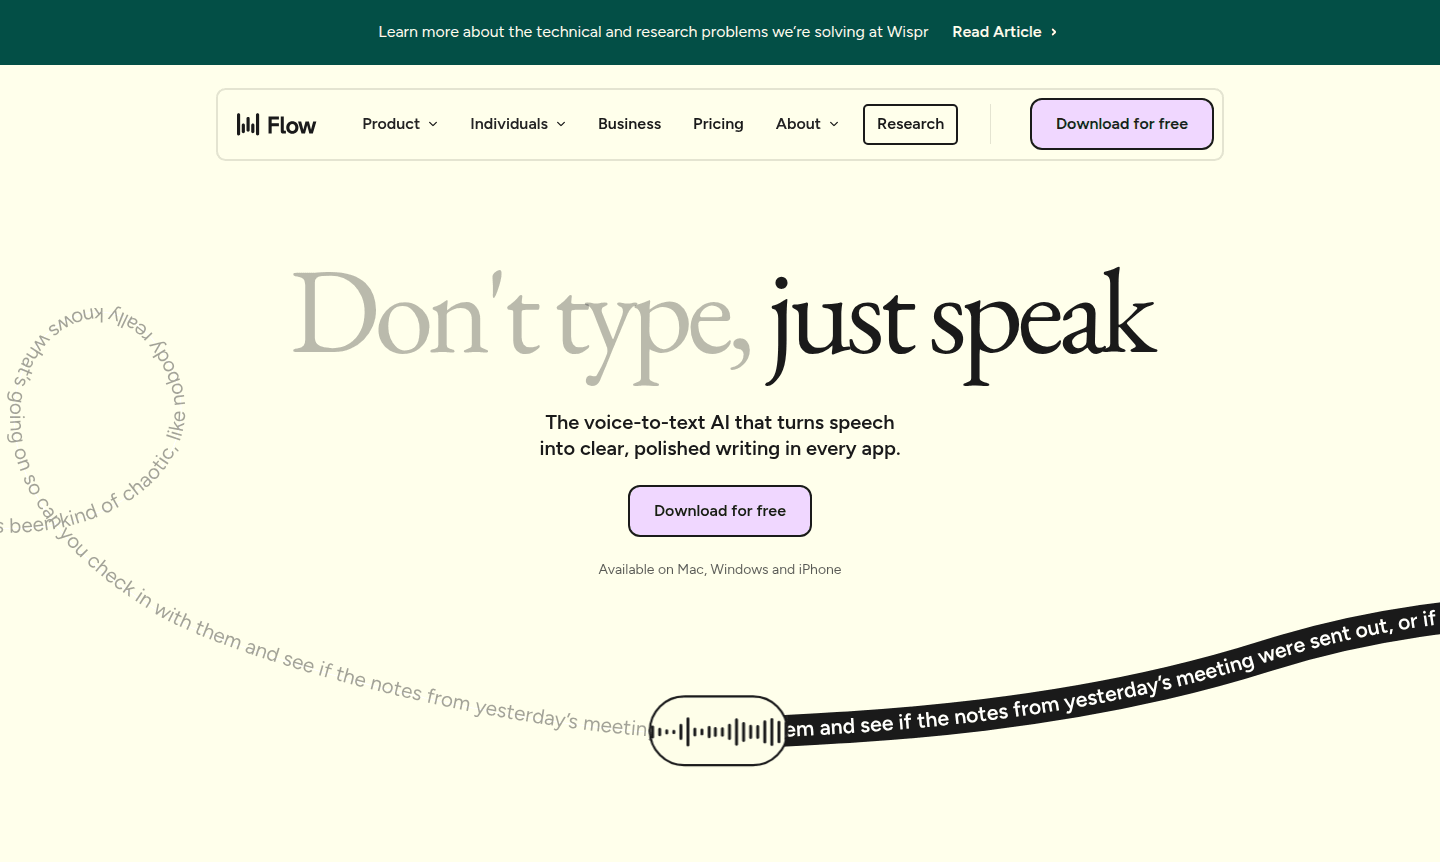Select the About nav label
The width and height of the screenshot is (1440, 862).
797,124
